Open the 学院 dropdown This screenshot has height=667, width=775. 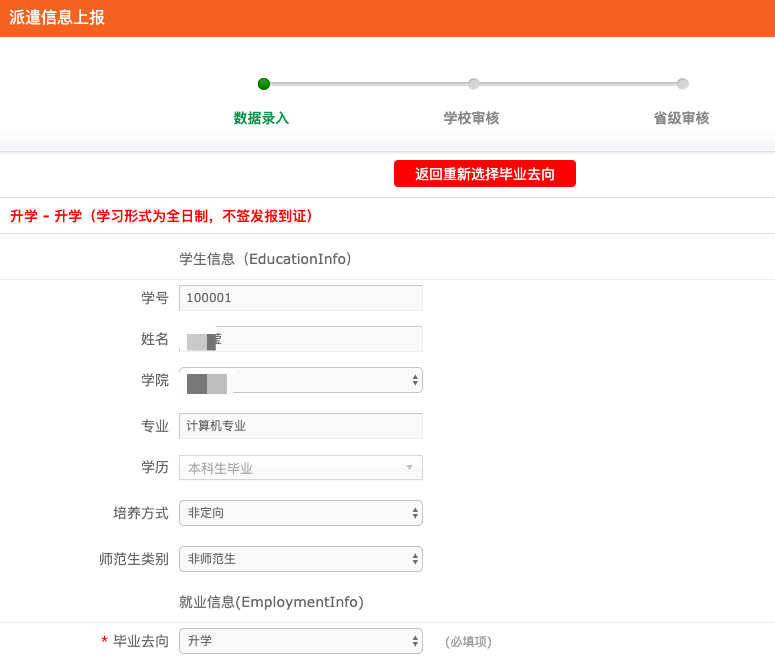300,380
